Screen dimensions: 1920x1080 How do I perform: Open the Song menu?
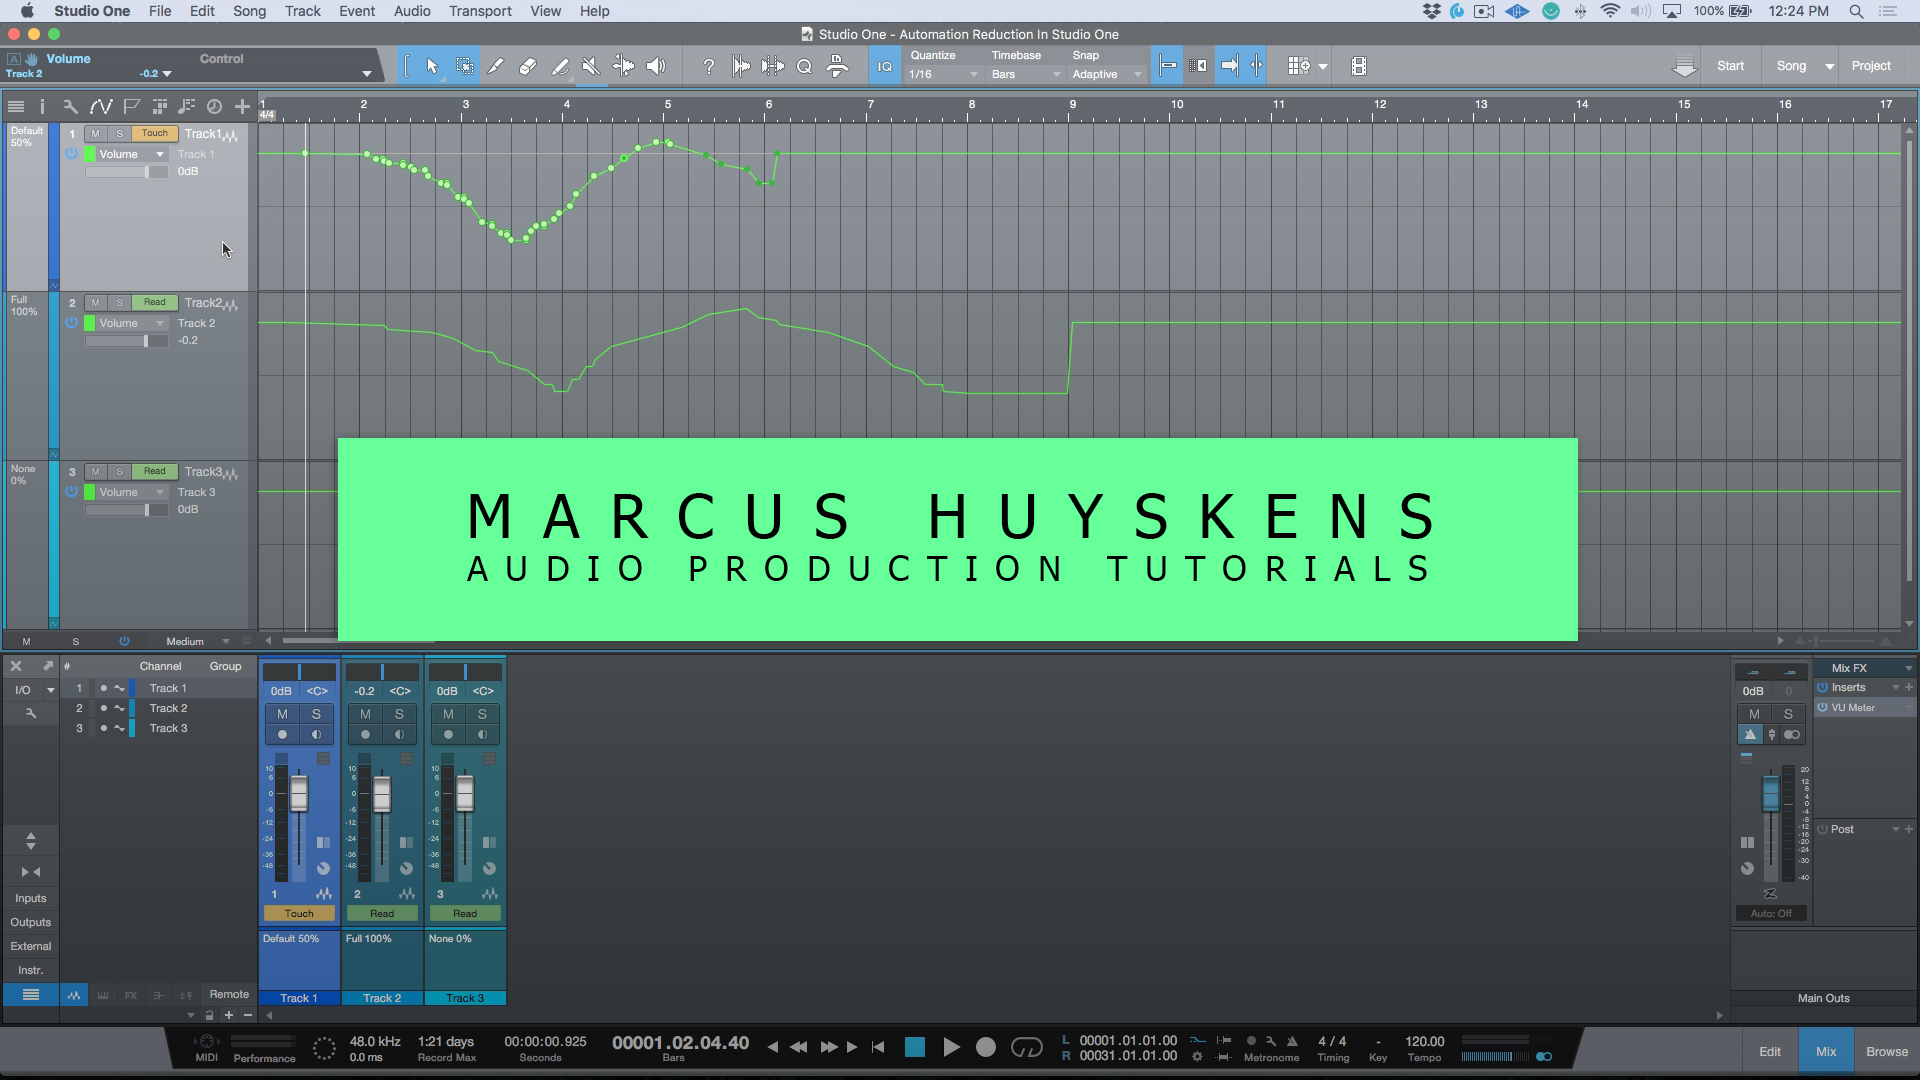coord(249,11)
